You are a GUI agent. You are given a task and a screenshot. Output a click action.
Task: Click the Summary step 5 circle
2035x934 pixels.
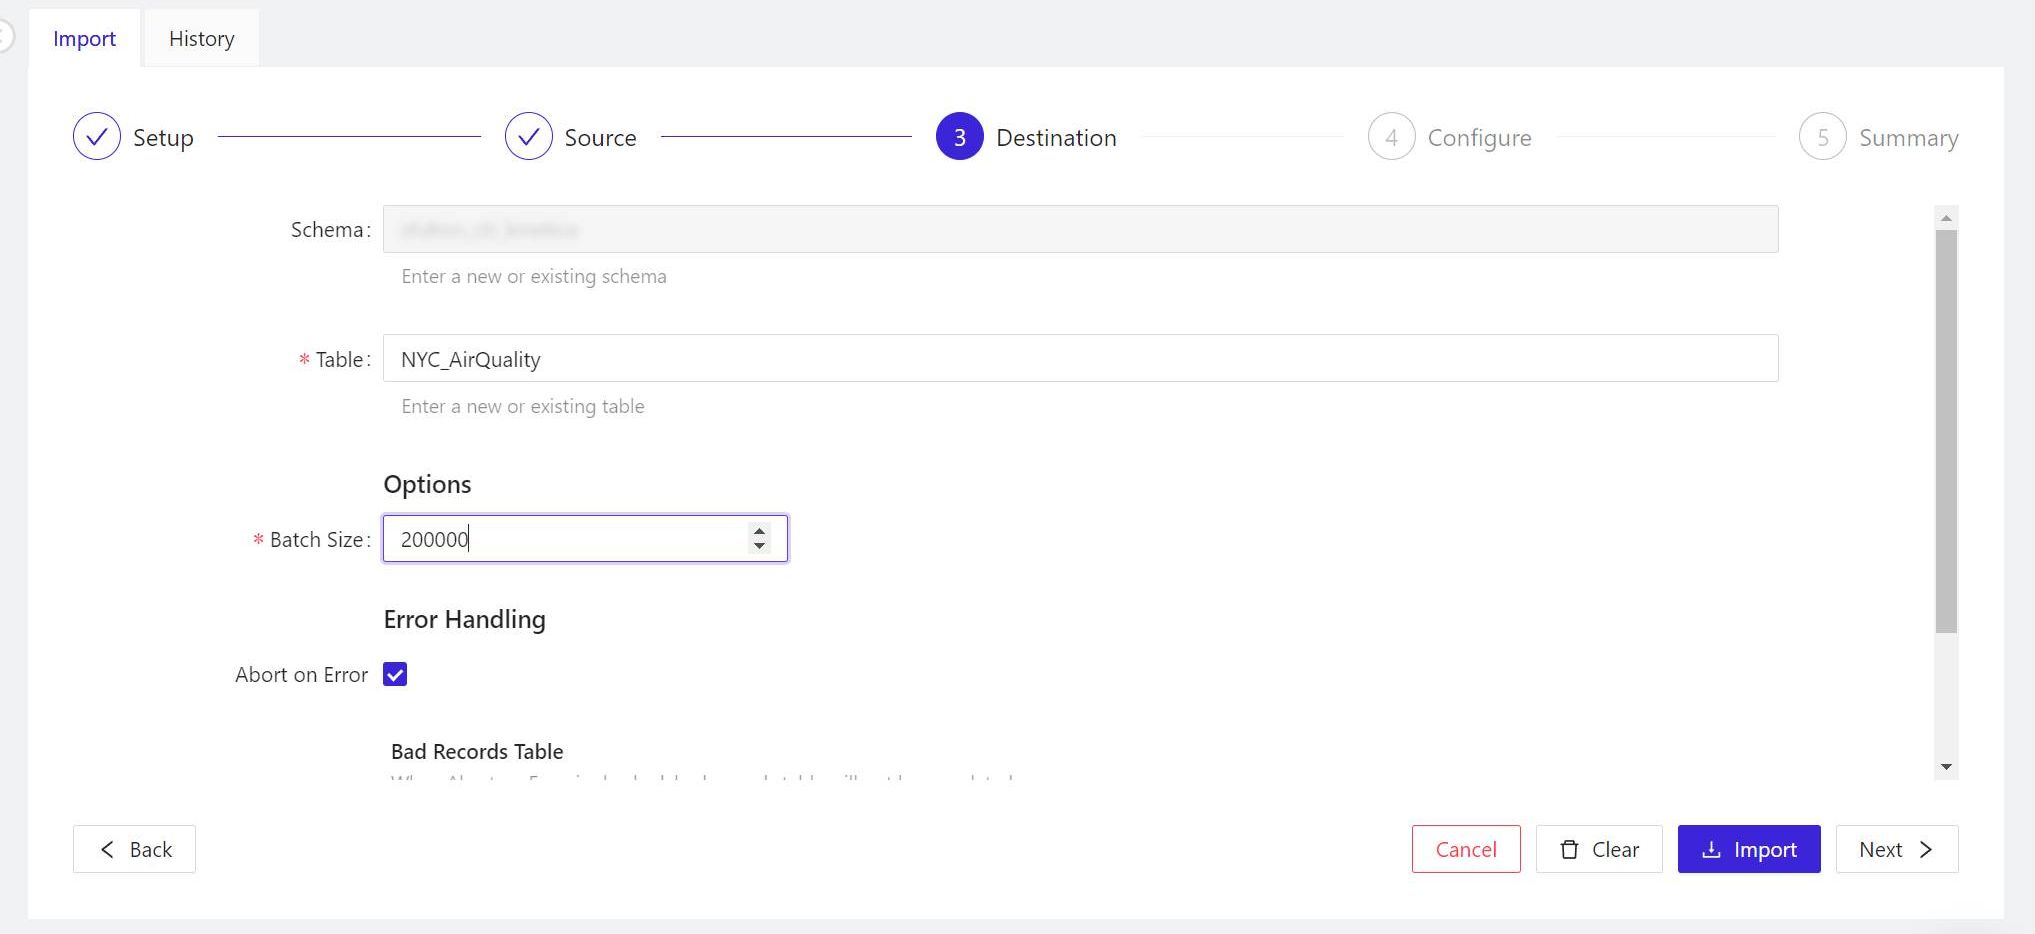tap(1822, 137)
